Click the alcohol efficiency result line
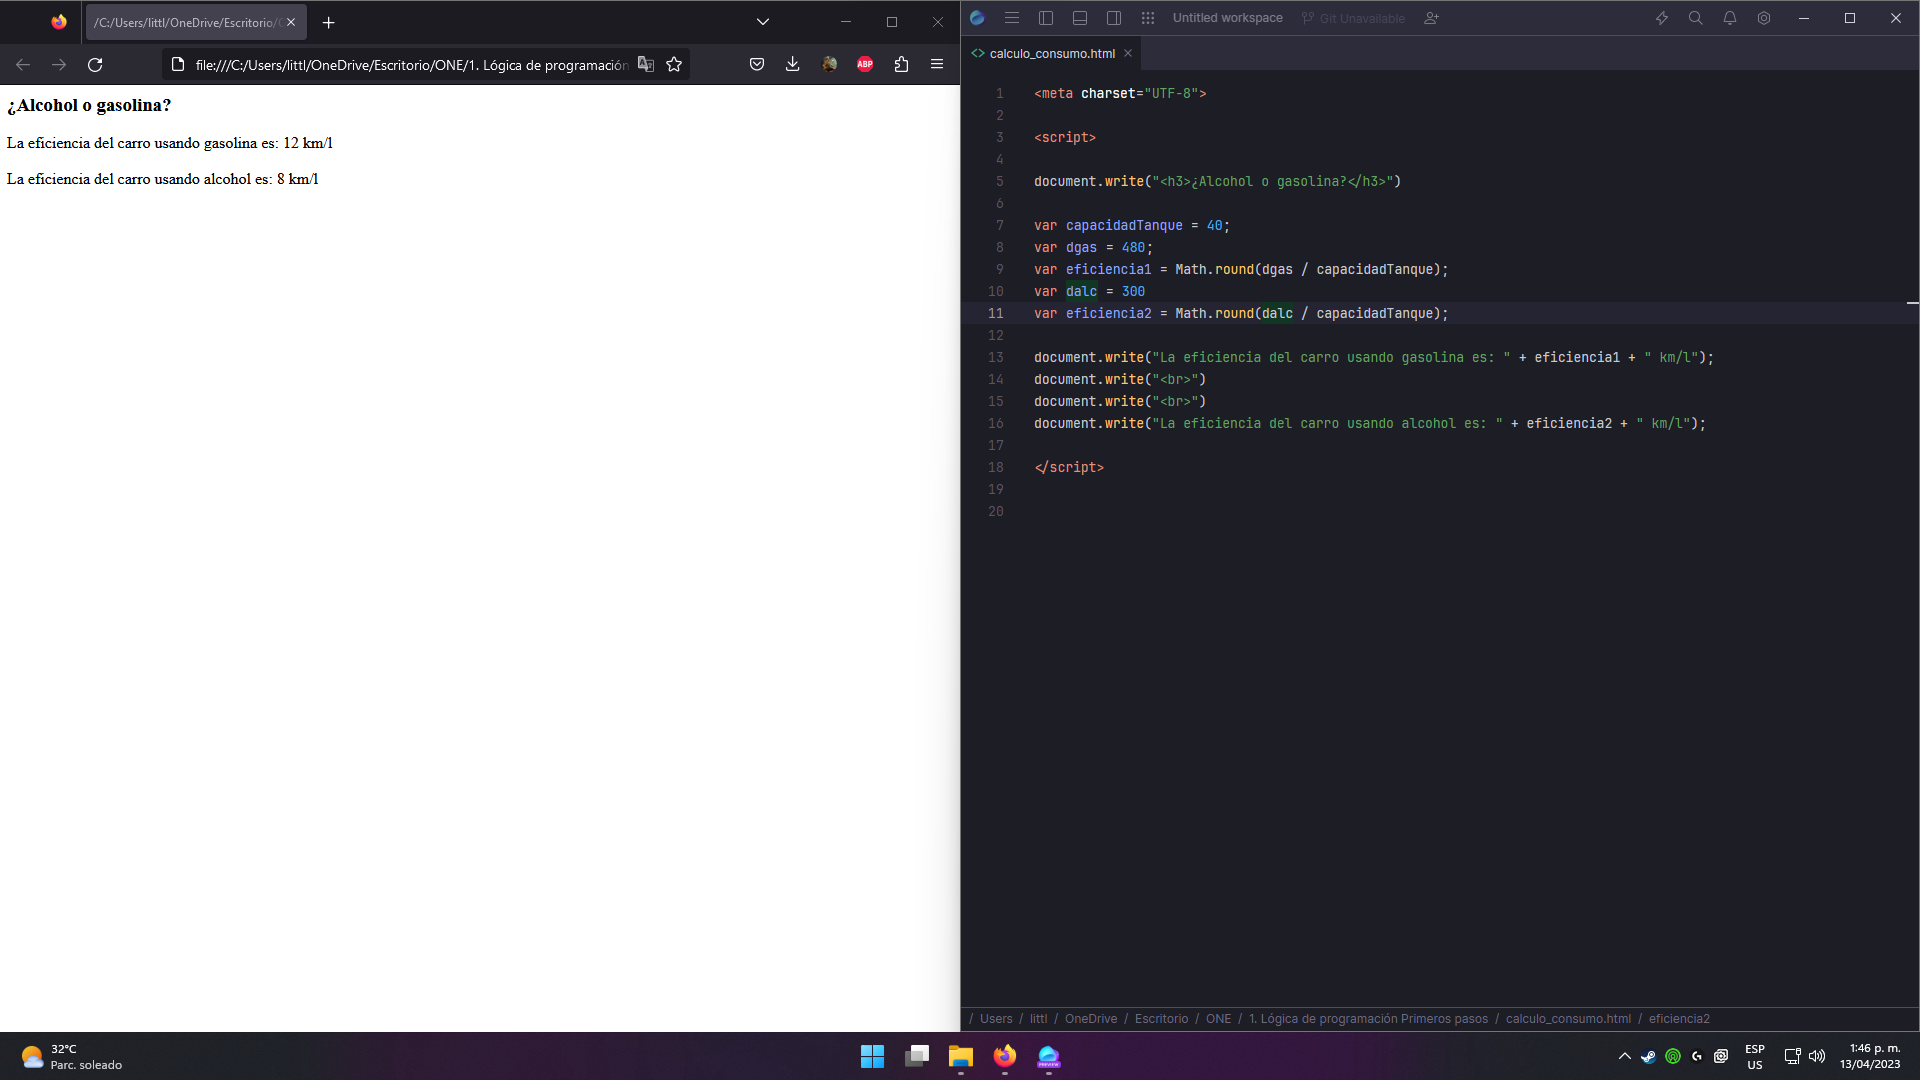Viewport: 1920px width, 1080px height. pos(163,179)
